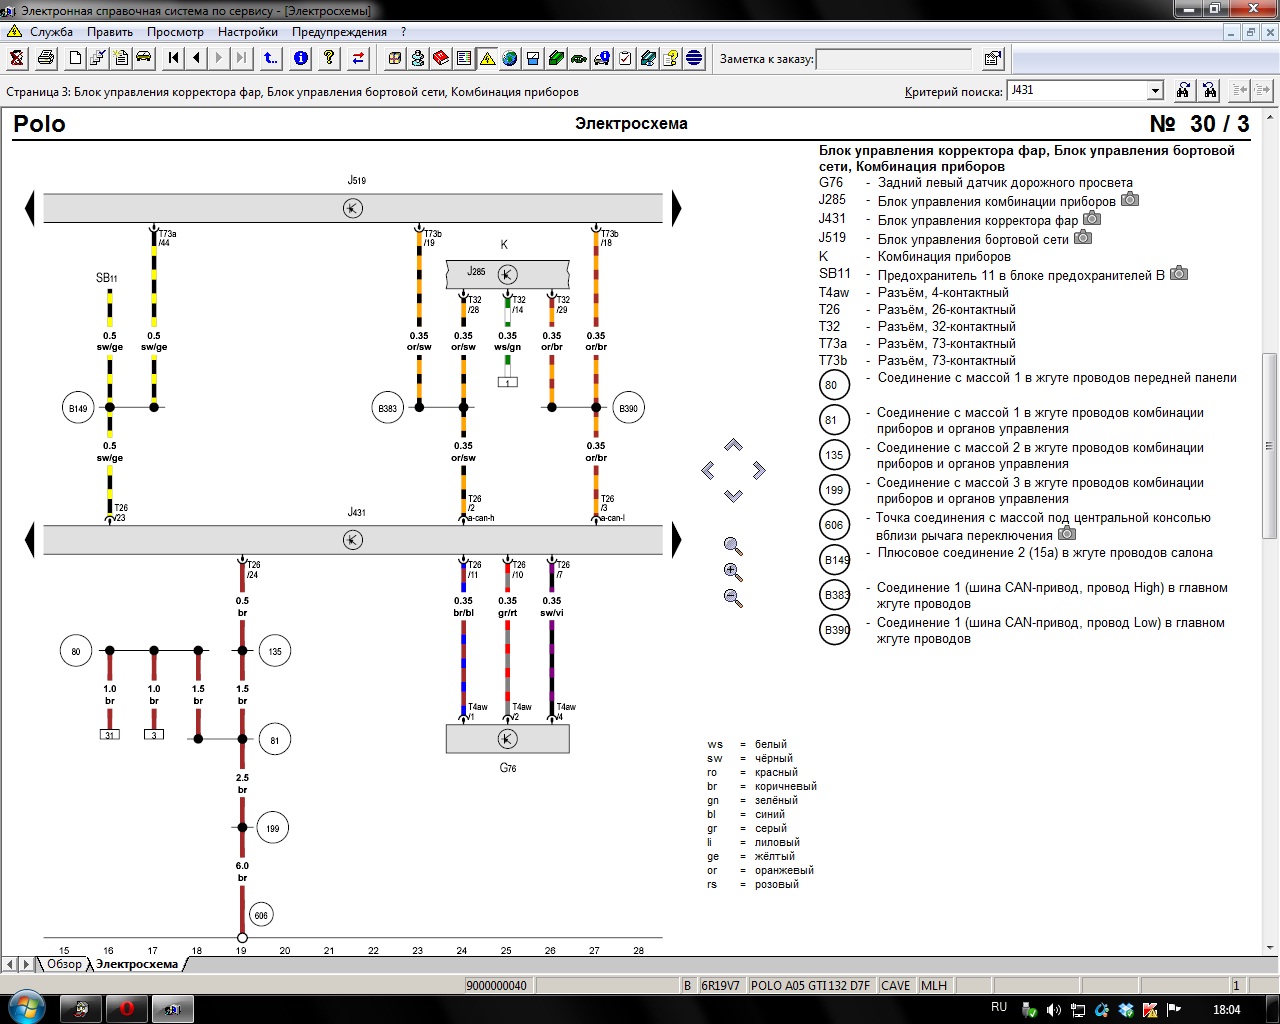The image size is (1280, 1024).
Task: Switch to the Обзор tab
Action: 64,965
